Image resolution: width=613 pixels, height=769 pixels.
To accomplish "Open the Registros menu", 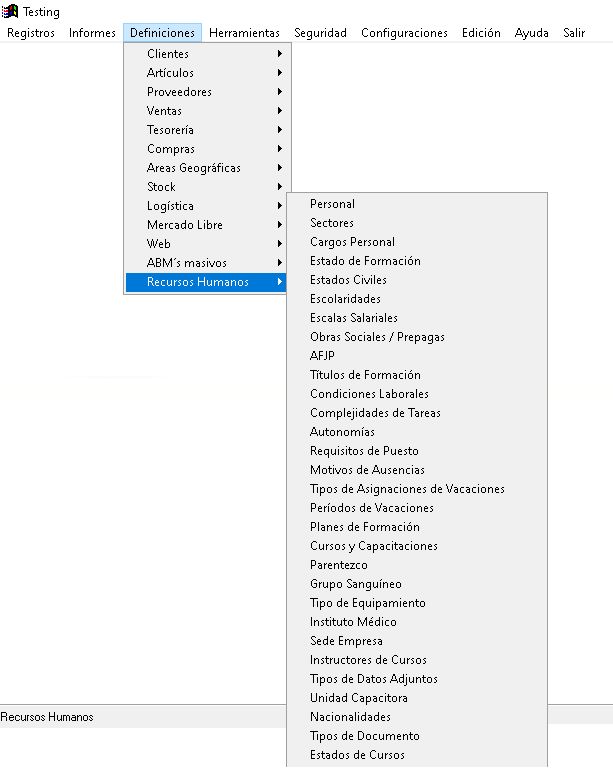I will coord(31,33).
